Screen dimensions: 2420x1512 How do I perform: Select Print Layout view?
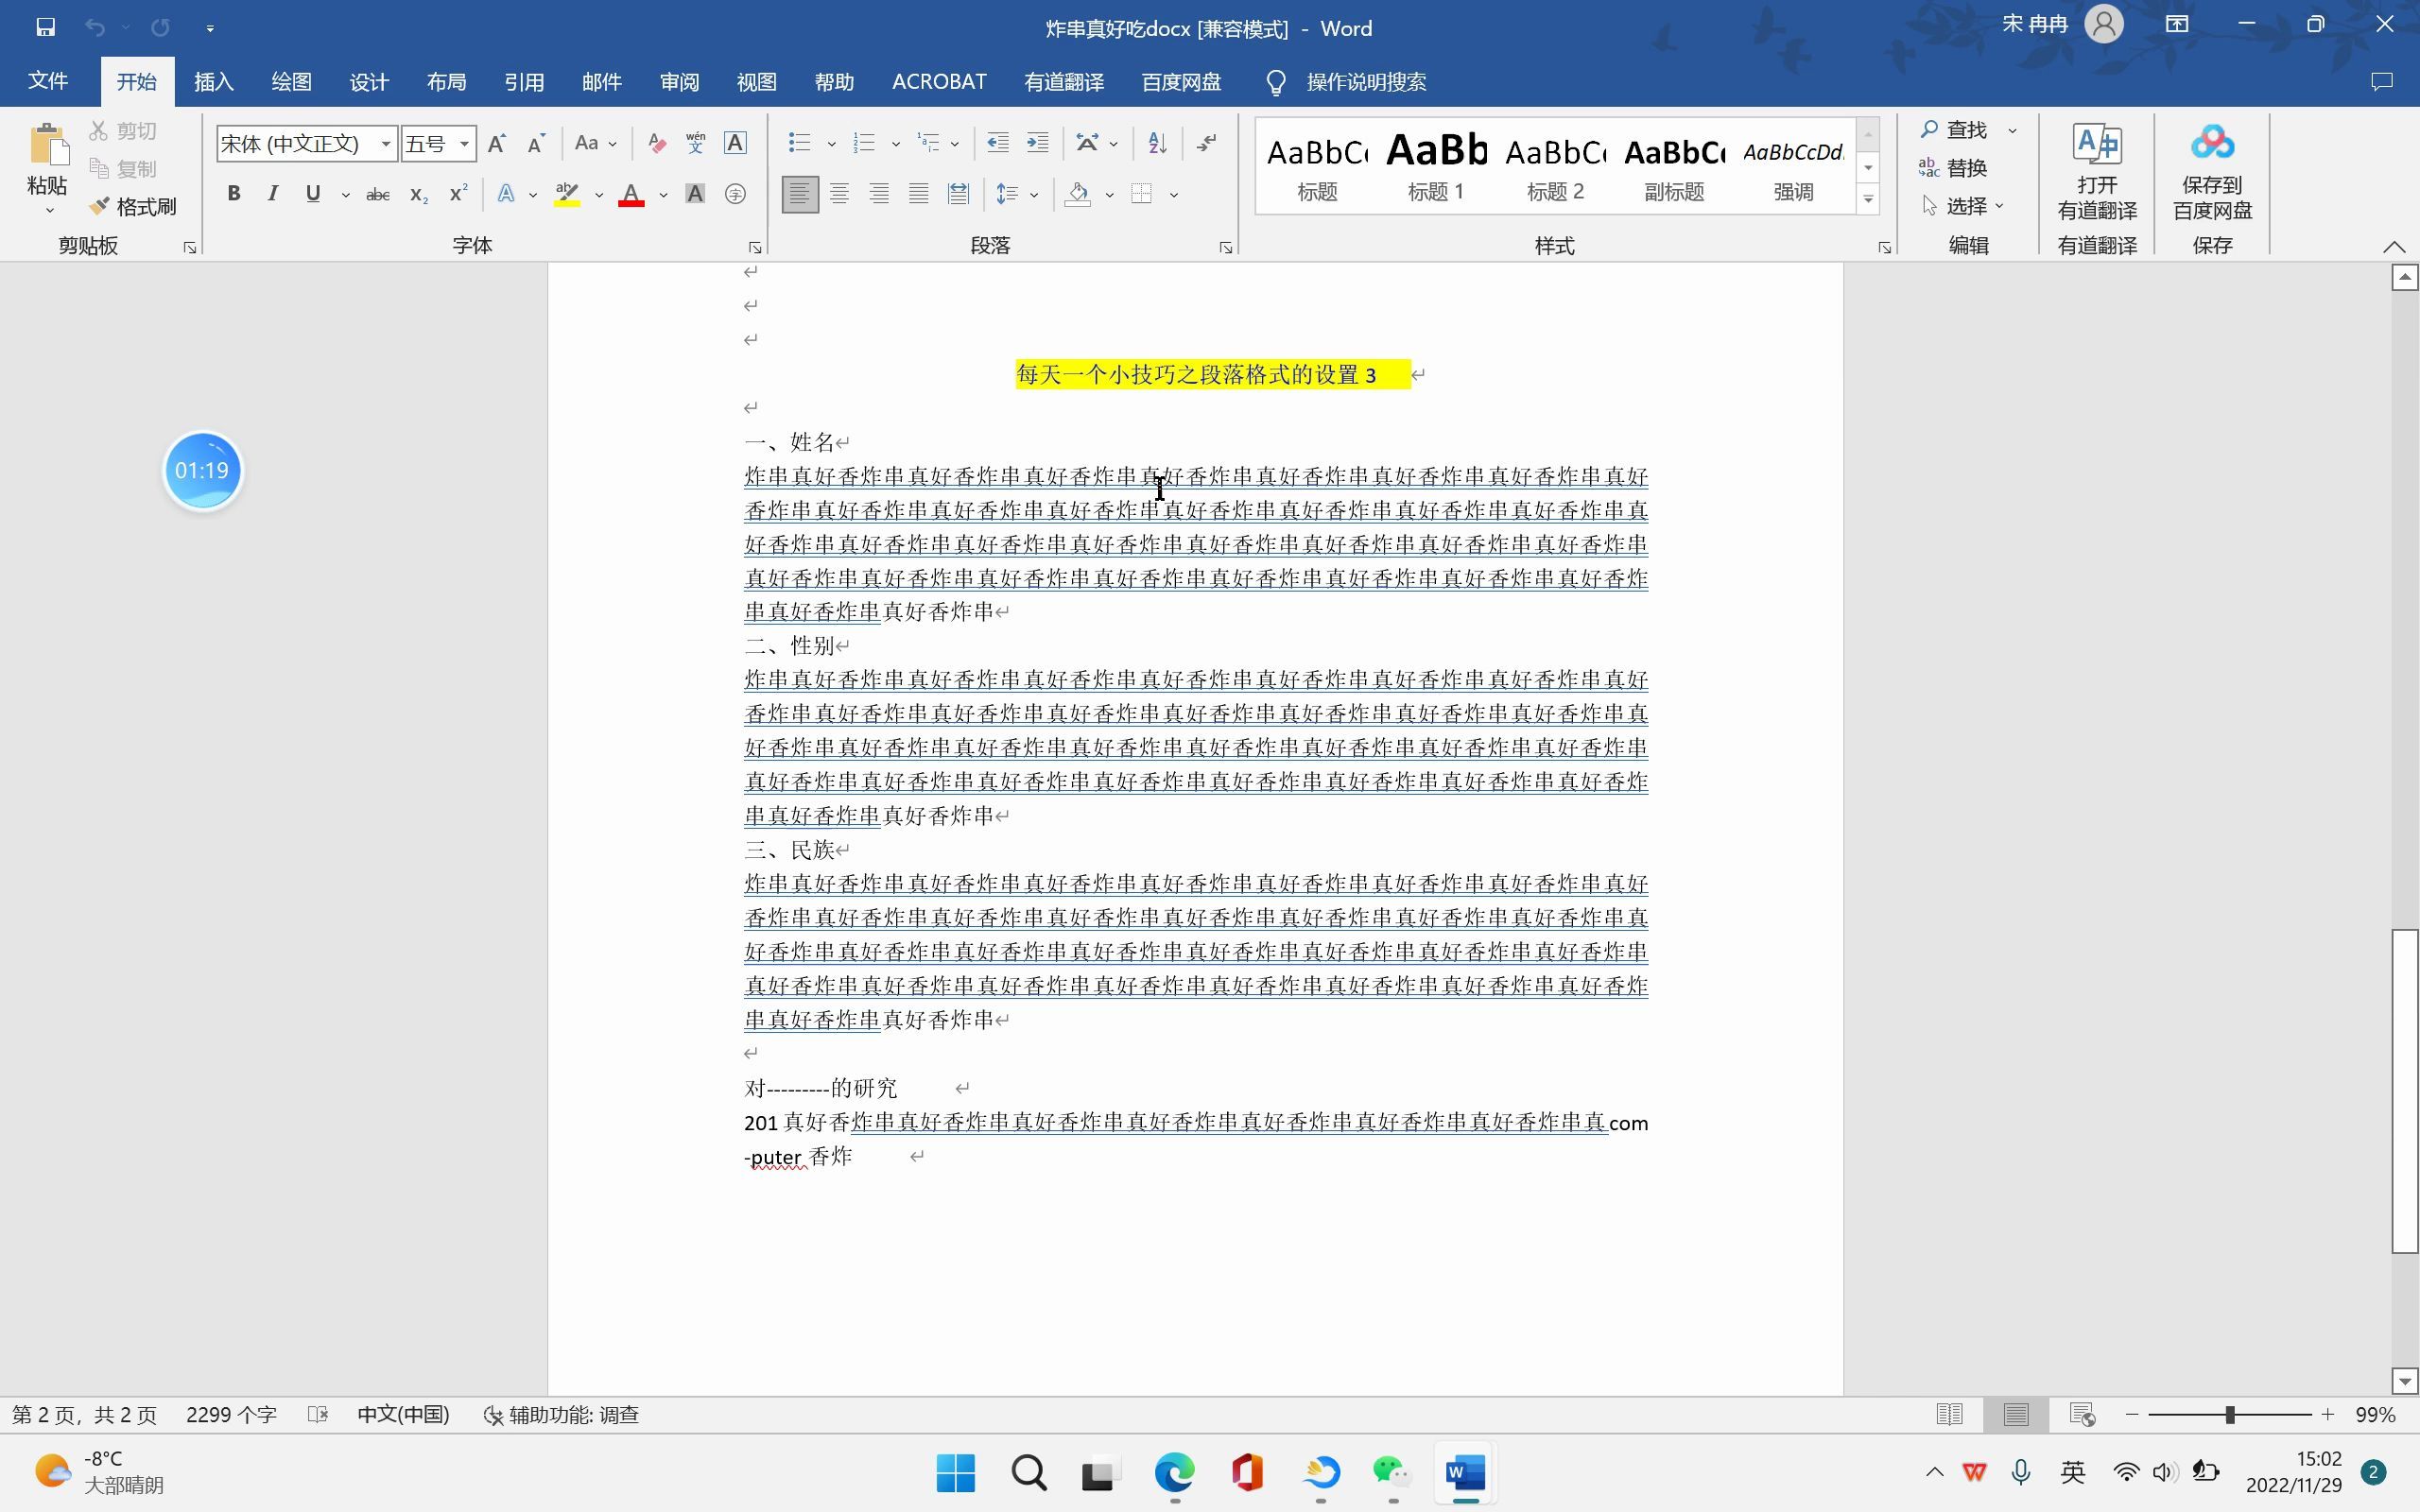click(x=2016, y=1414)
